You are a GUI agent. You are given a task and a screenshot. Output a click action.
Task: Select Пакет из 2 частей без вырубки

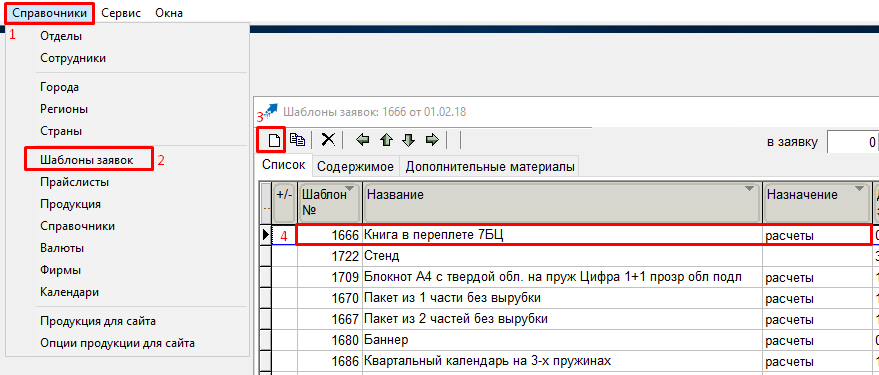pos(563,319)
